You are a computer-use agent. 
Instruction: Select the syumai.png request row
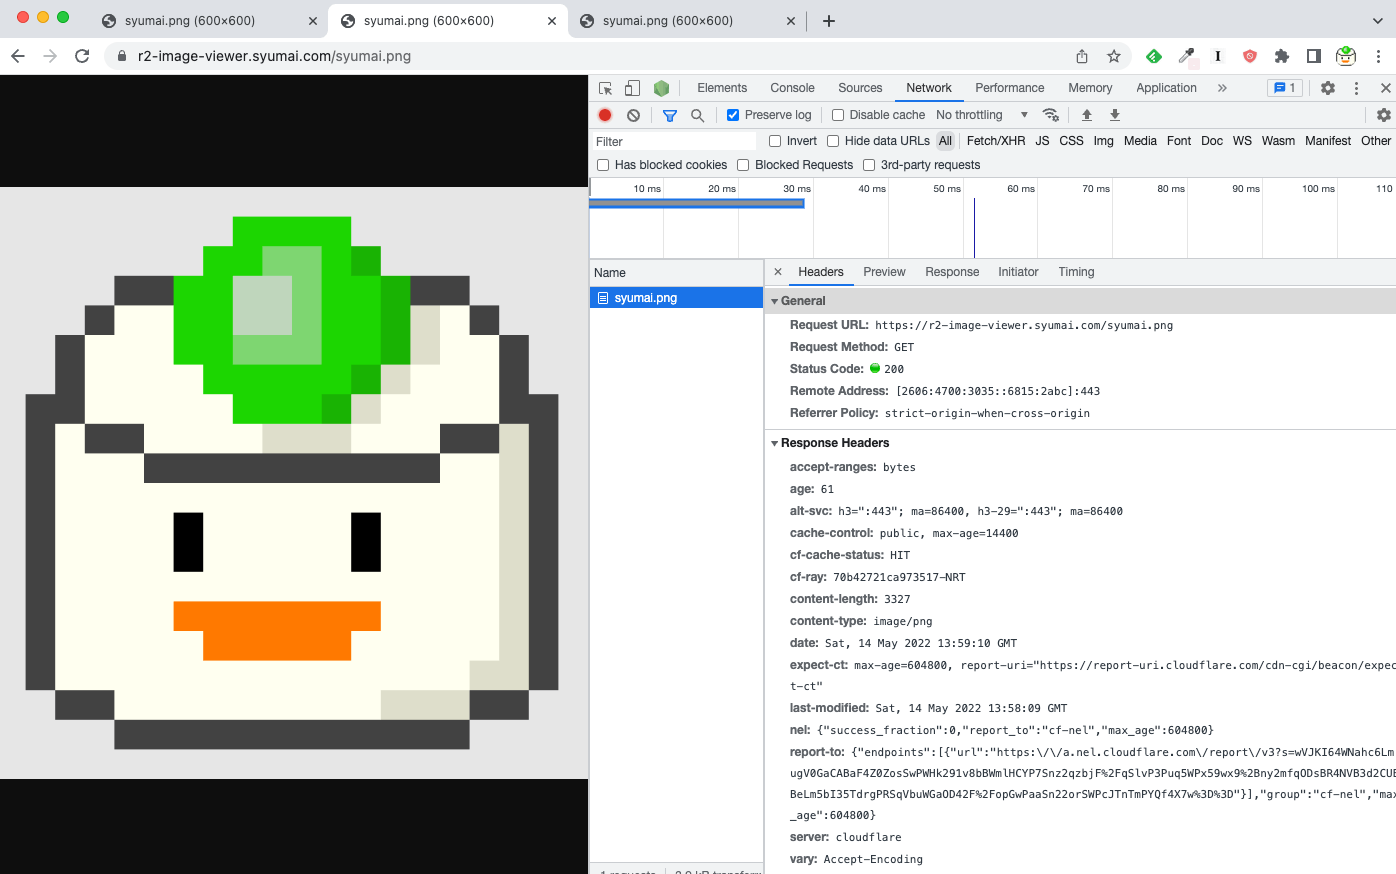pyautogui.click(x=676, y=298)
